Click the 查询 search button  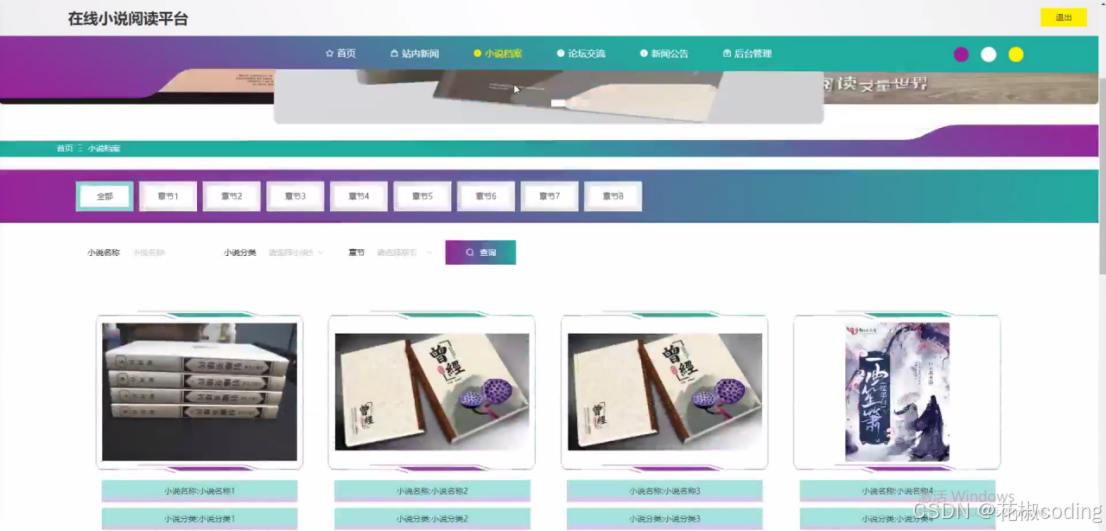(480, 252)
